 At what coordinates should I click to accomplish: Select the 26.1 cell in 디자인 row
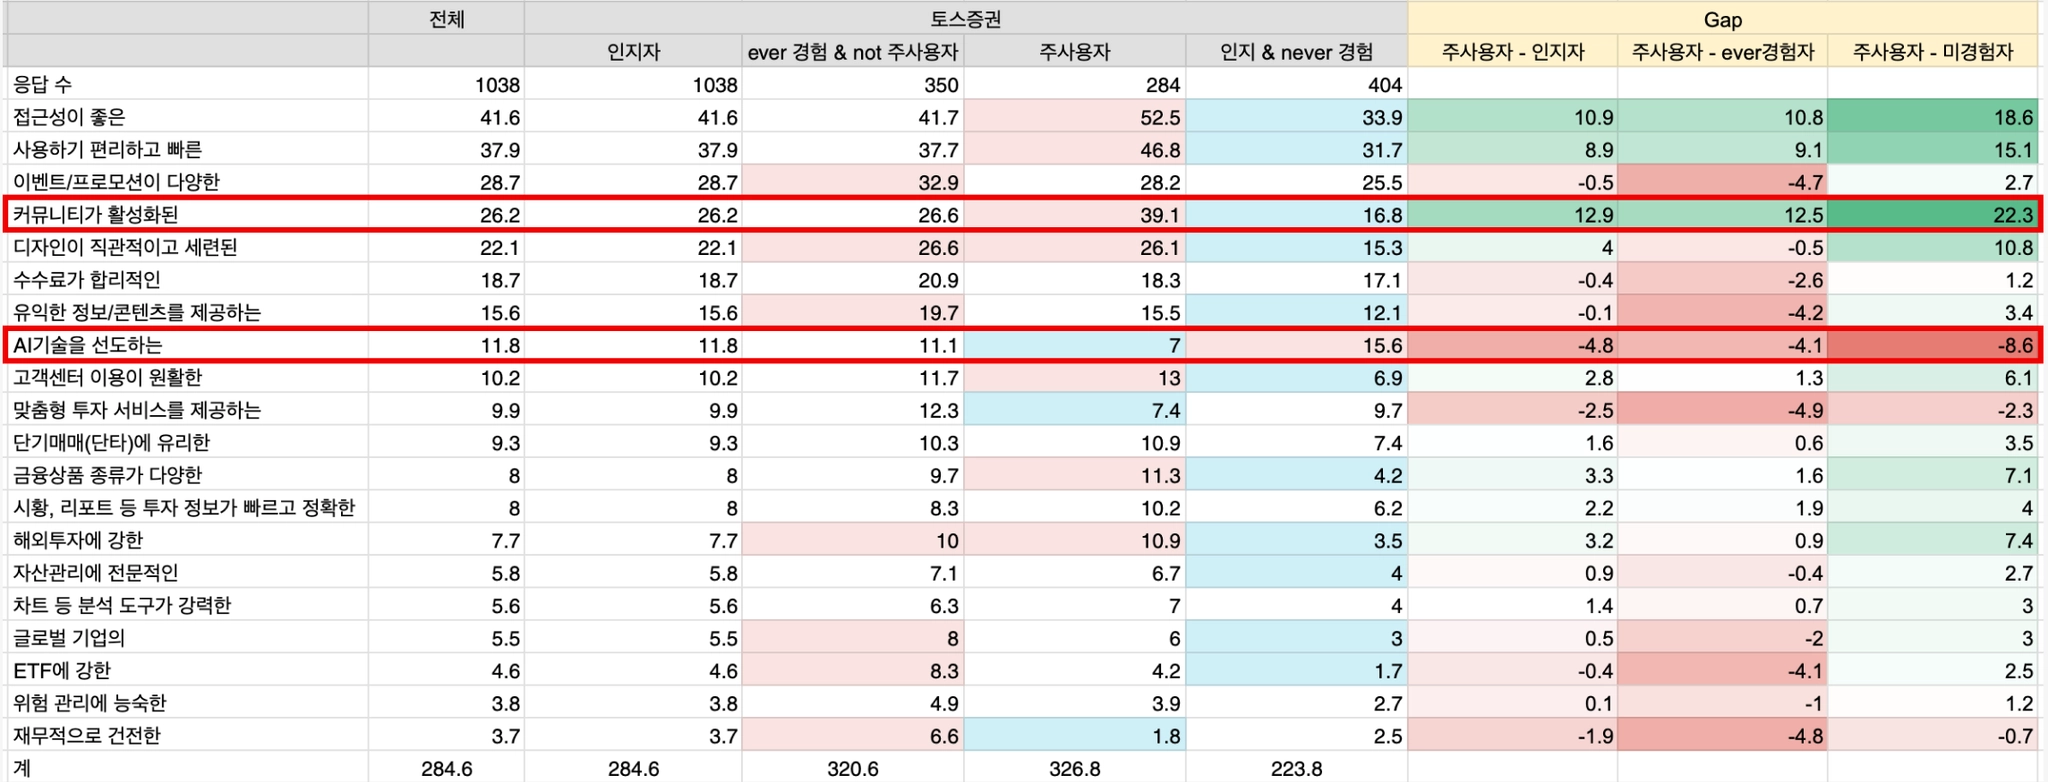(x=1075, y=247)
